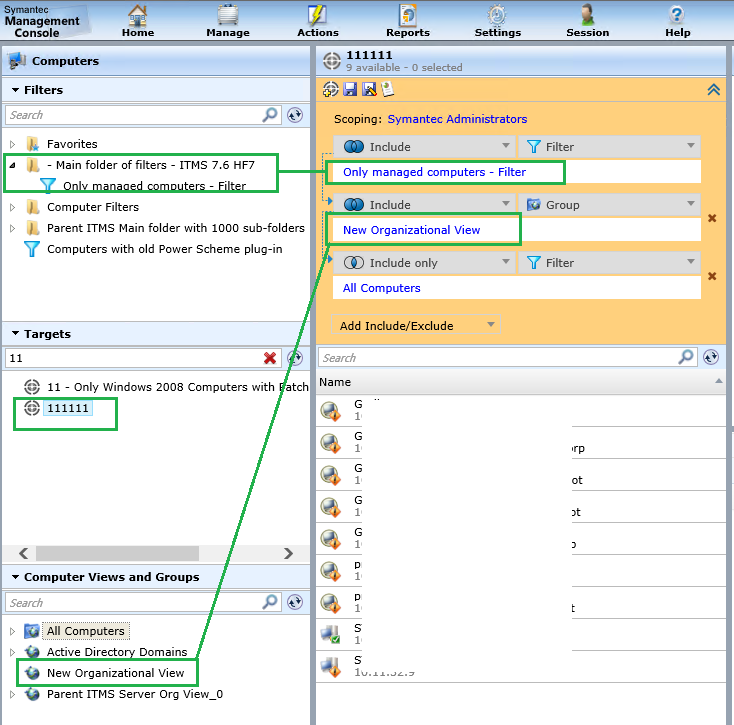Click the New Organizational View link in rule
Image resolution: width=734 pixels, height=725 pixels.
(411, 230)
